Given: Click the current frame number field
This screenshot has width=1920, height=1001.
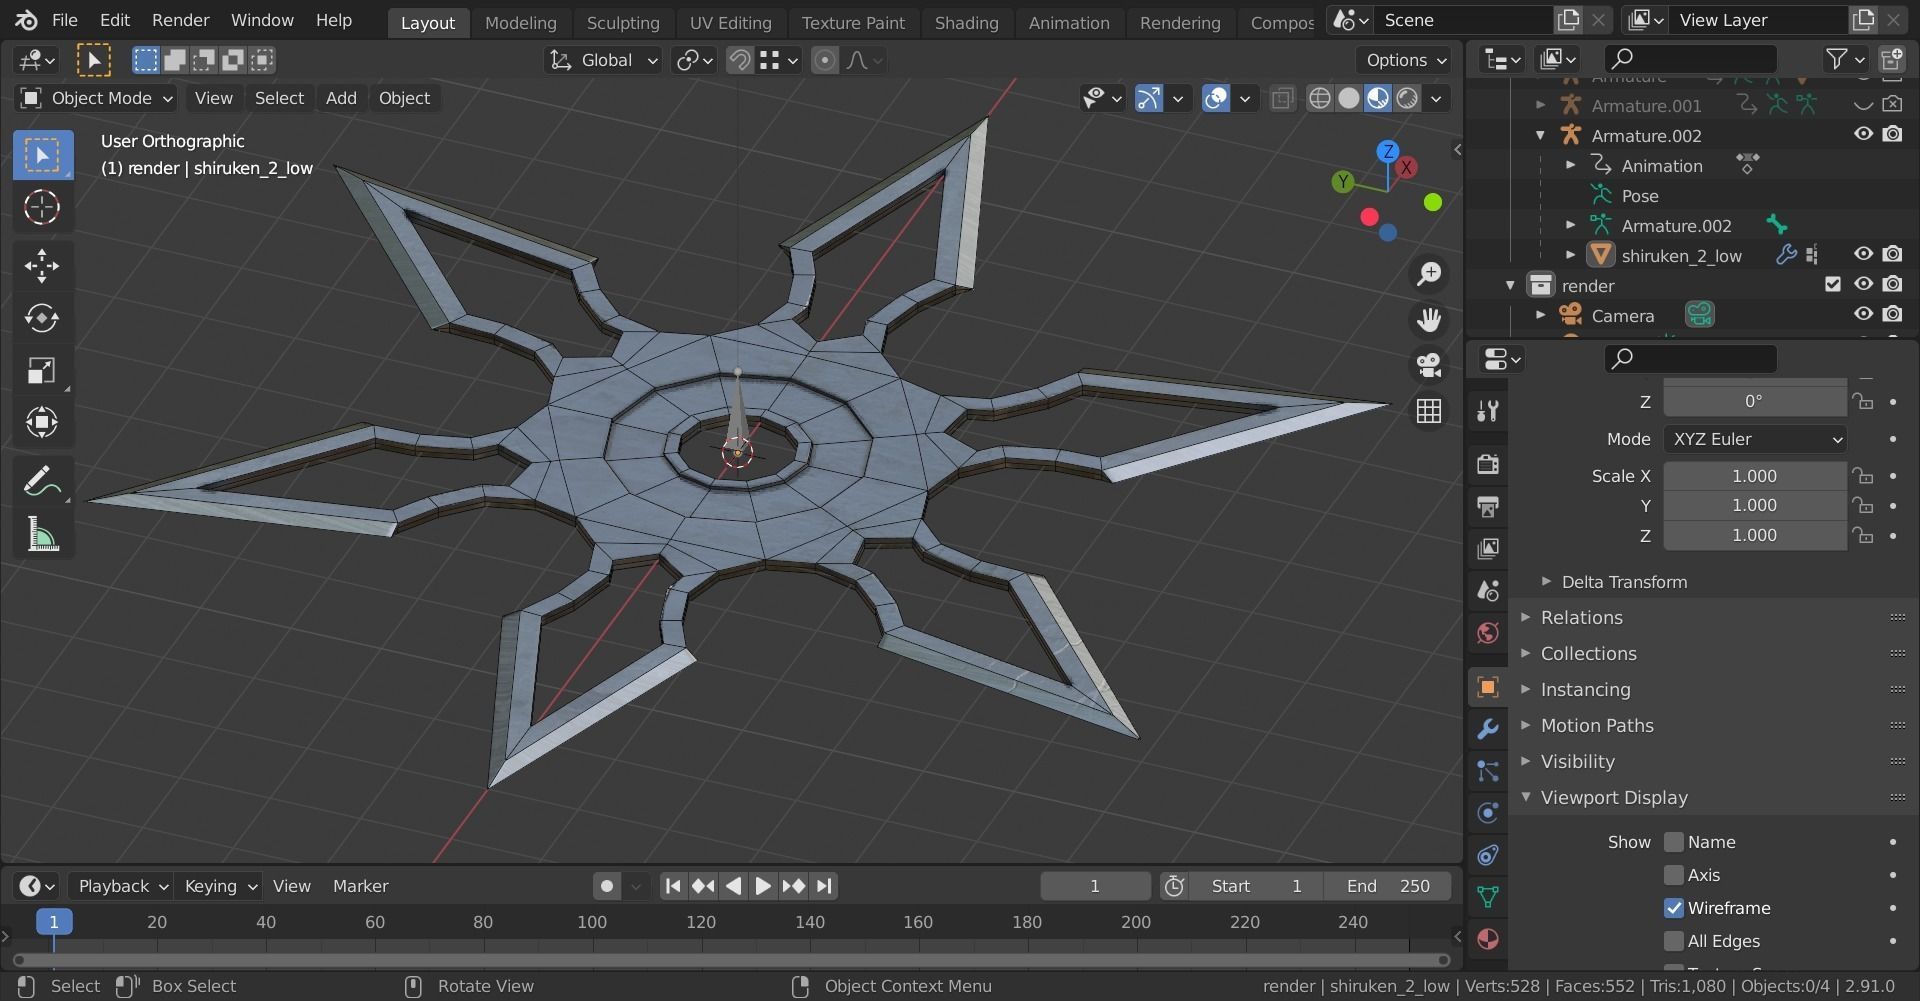Looking at the screenshot, I should [x=1095, y=886].
